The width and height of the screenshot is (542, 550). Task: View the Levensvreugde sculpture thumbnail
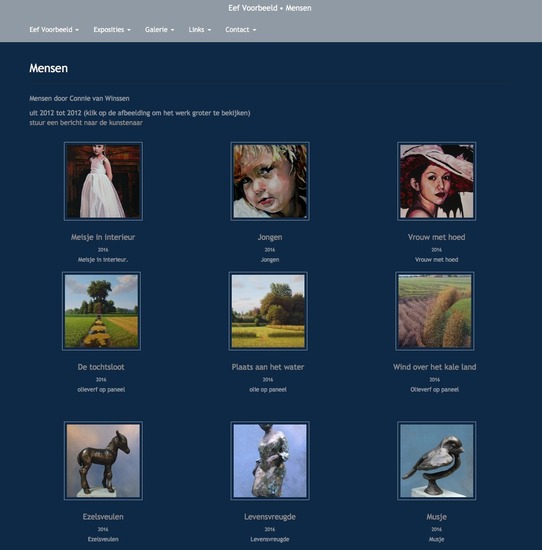point(270,461)
